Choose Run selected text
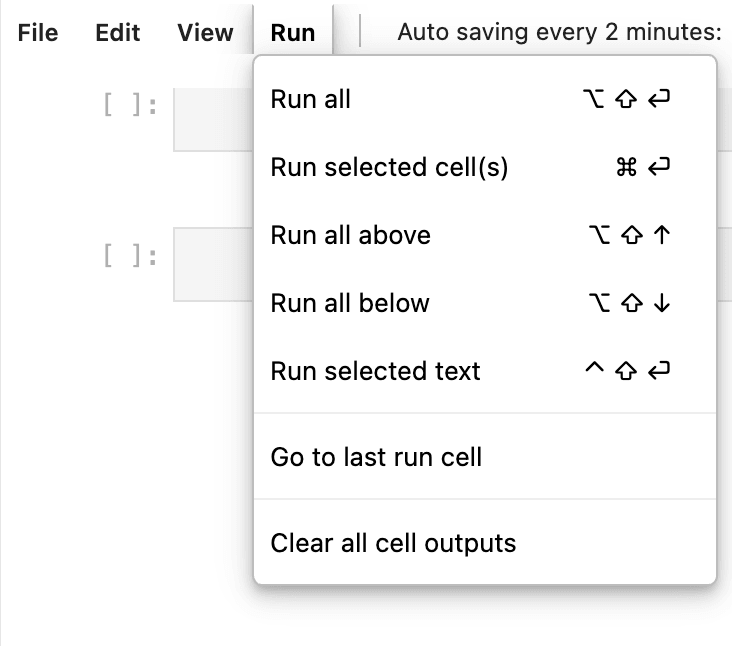 [x=375, y=371]
